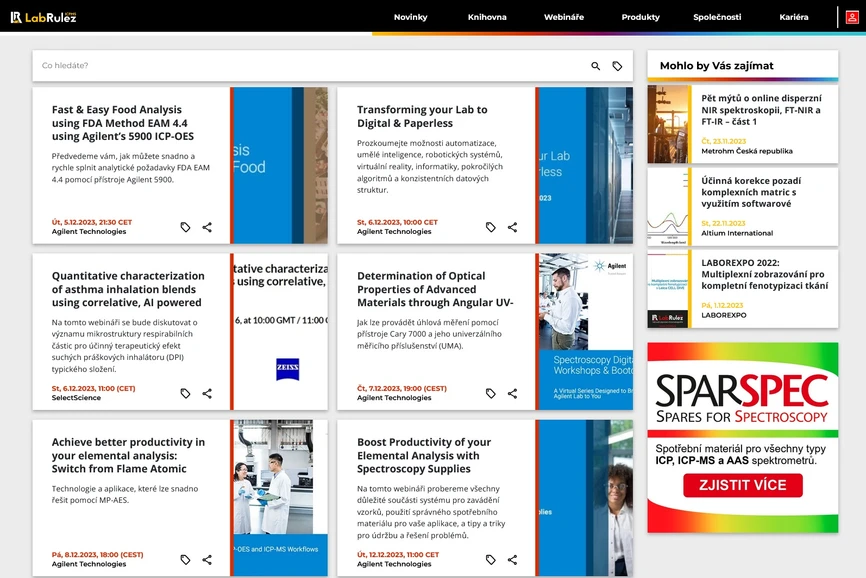Open 'Transforming your Lab to Digital & Paperless' title
This screenshot has width=866, height=578.
422,116
